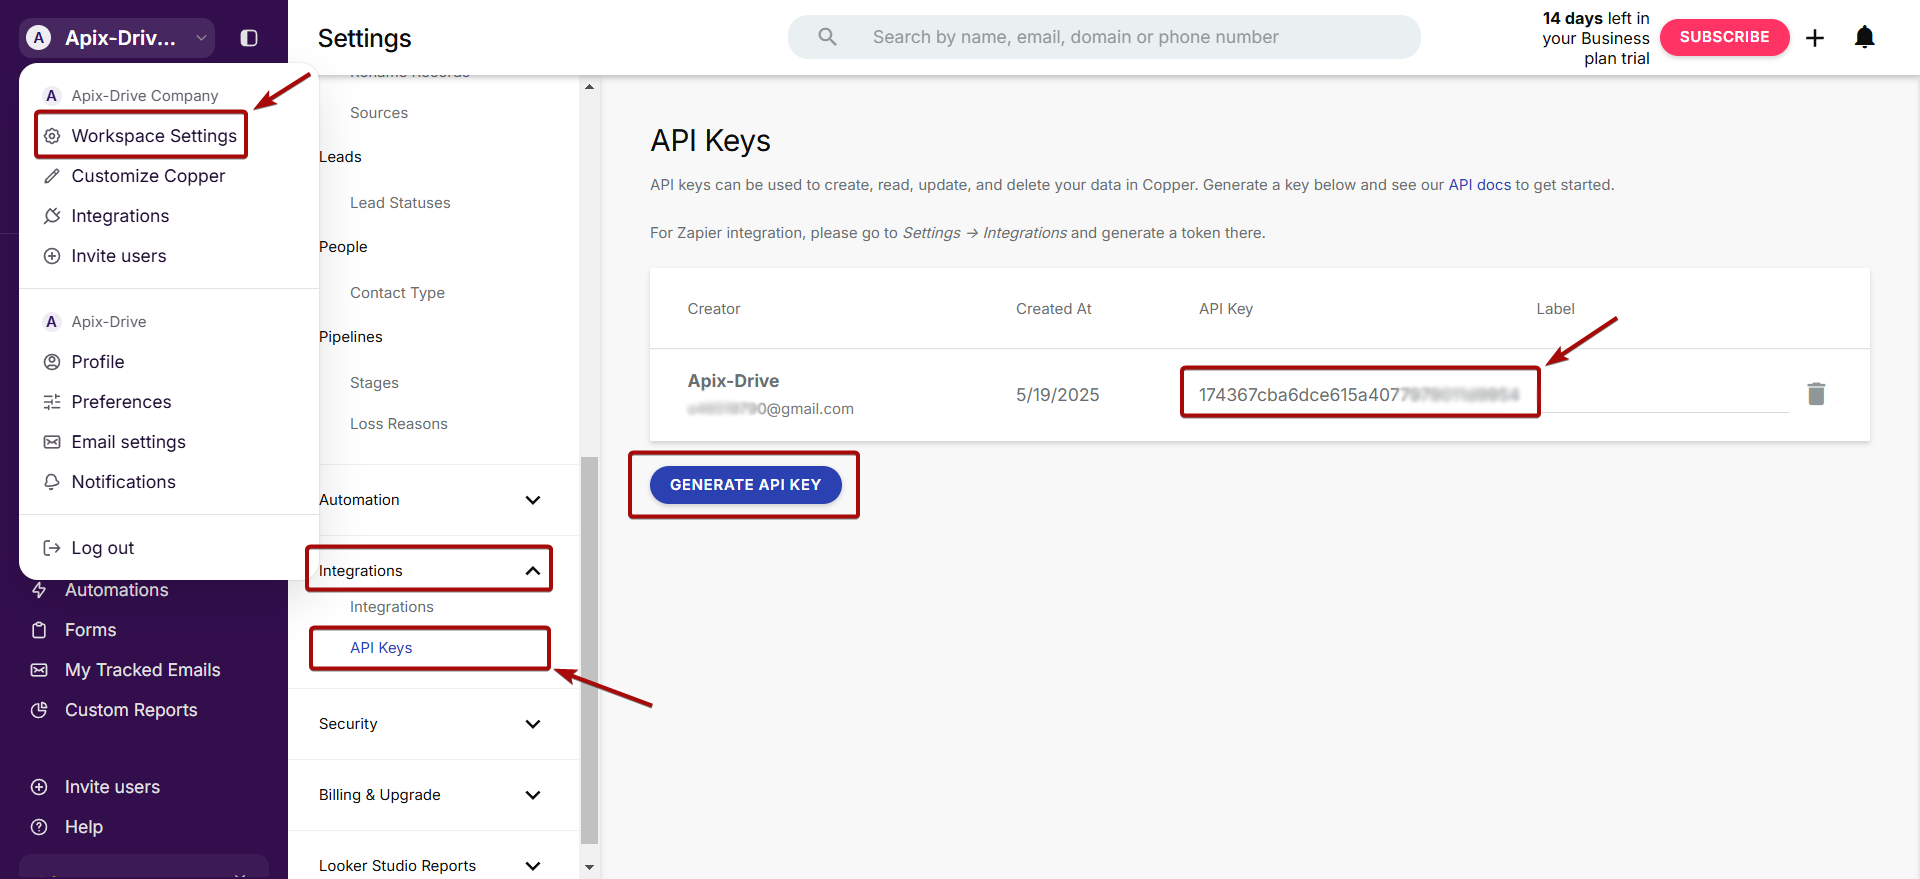
Task: Click the Integrations plug icon in menu
Action: (x=52, y=216)
